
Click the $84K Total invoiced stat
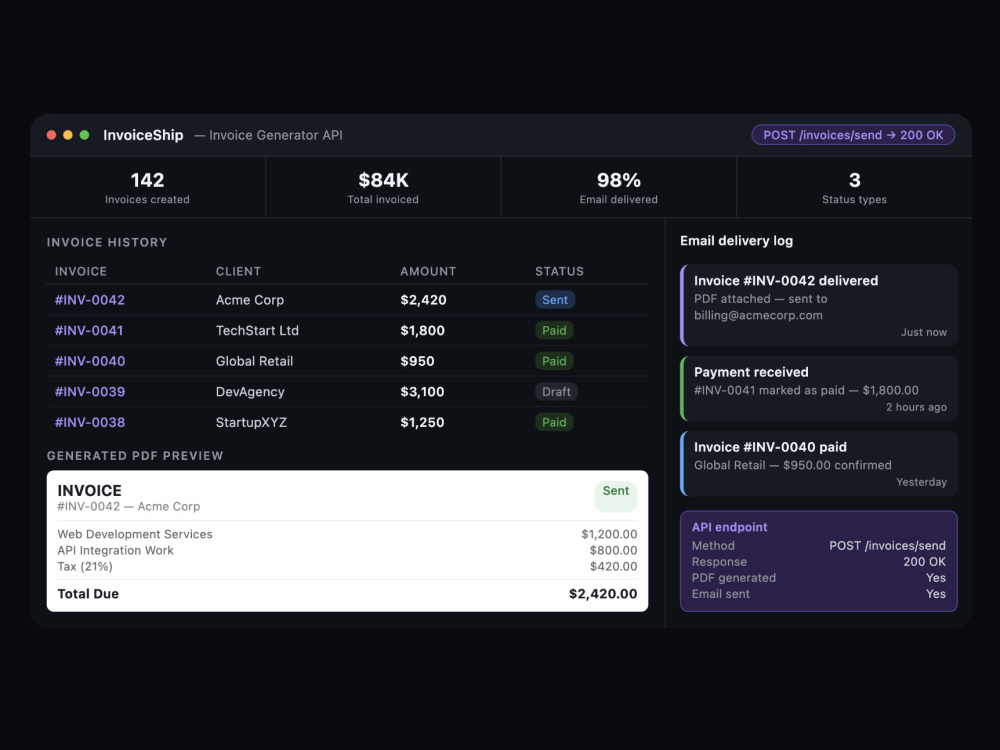tap(383, 187)
